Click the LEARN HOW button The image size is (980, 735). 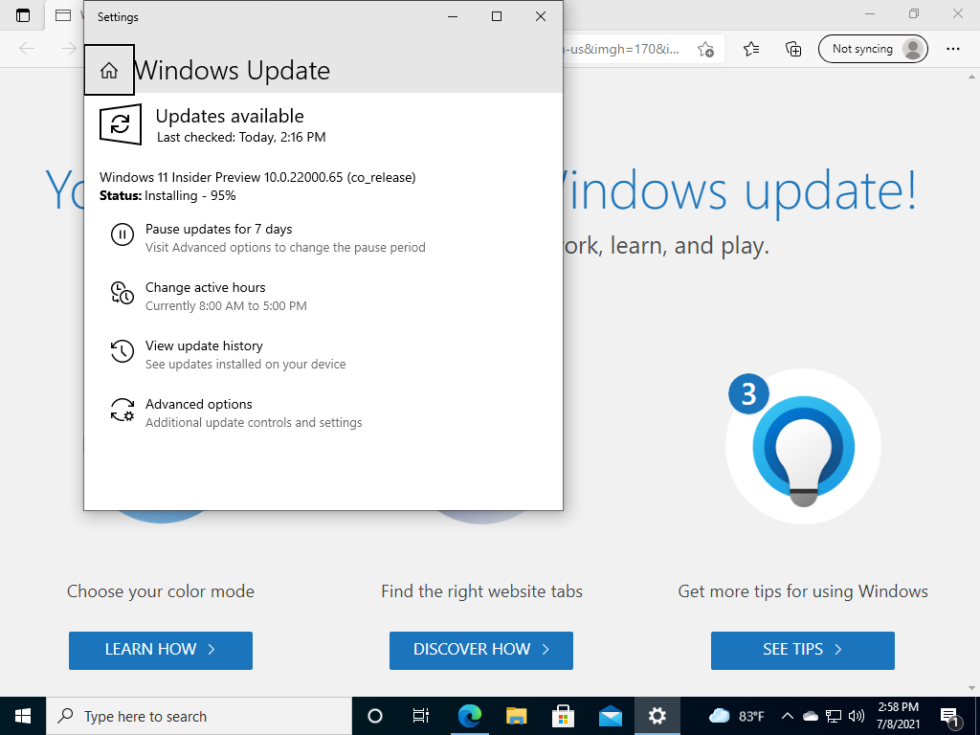(160, 650)
